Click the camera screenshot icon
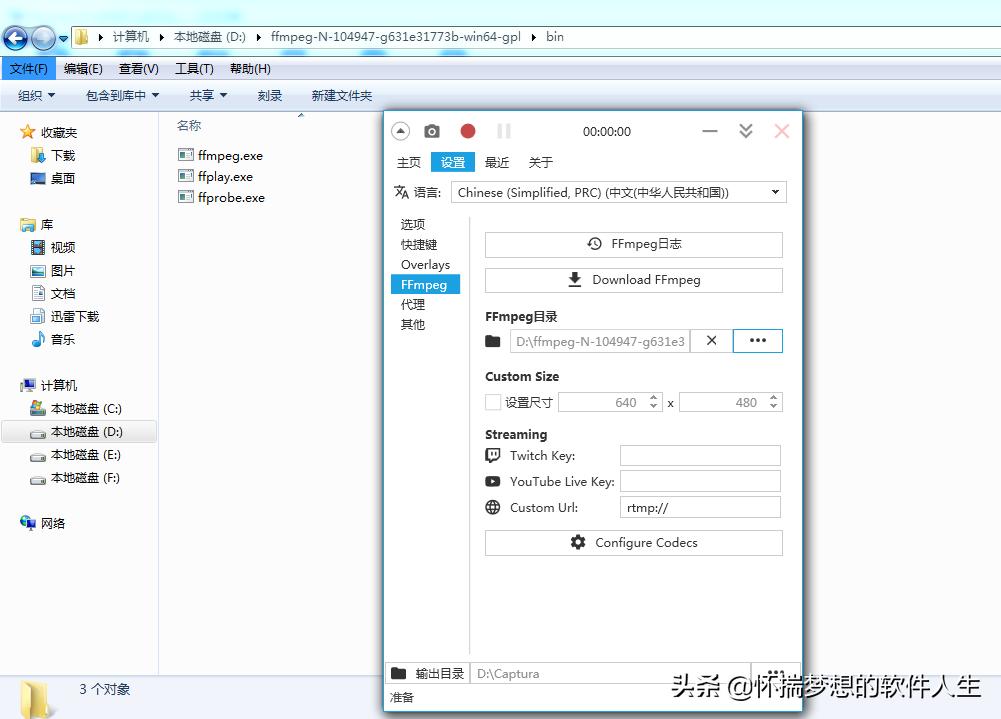The width and height of the screenshot is (1001, 719). 432,131
